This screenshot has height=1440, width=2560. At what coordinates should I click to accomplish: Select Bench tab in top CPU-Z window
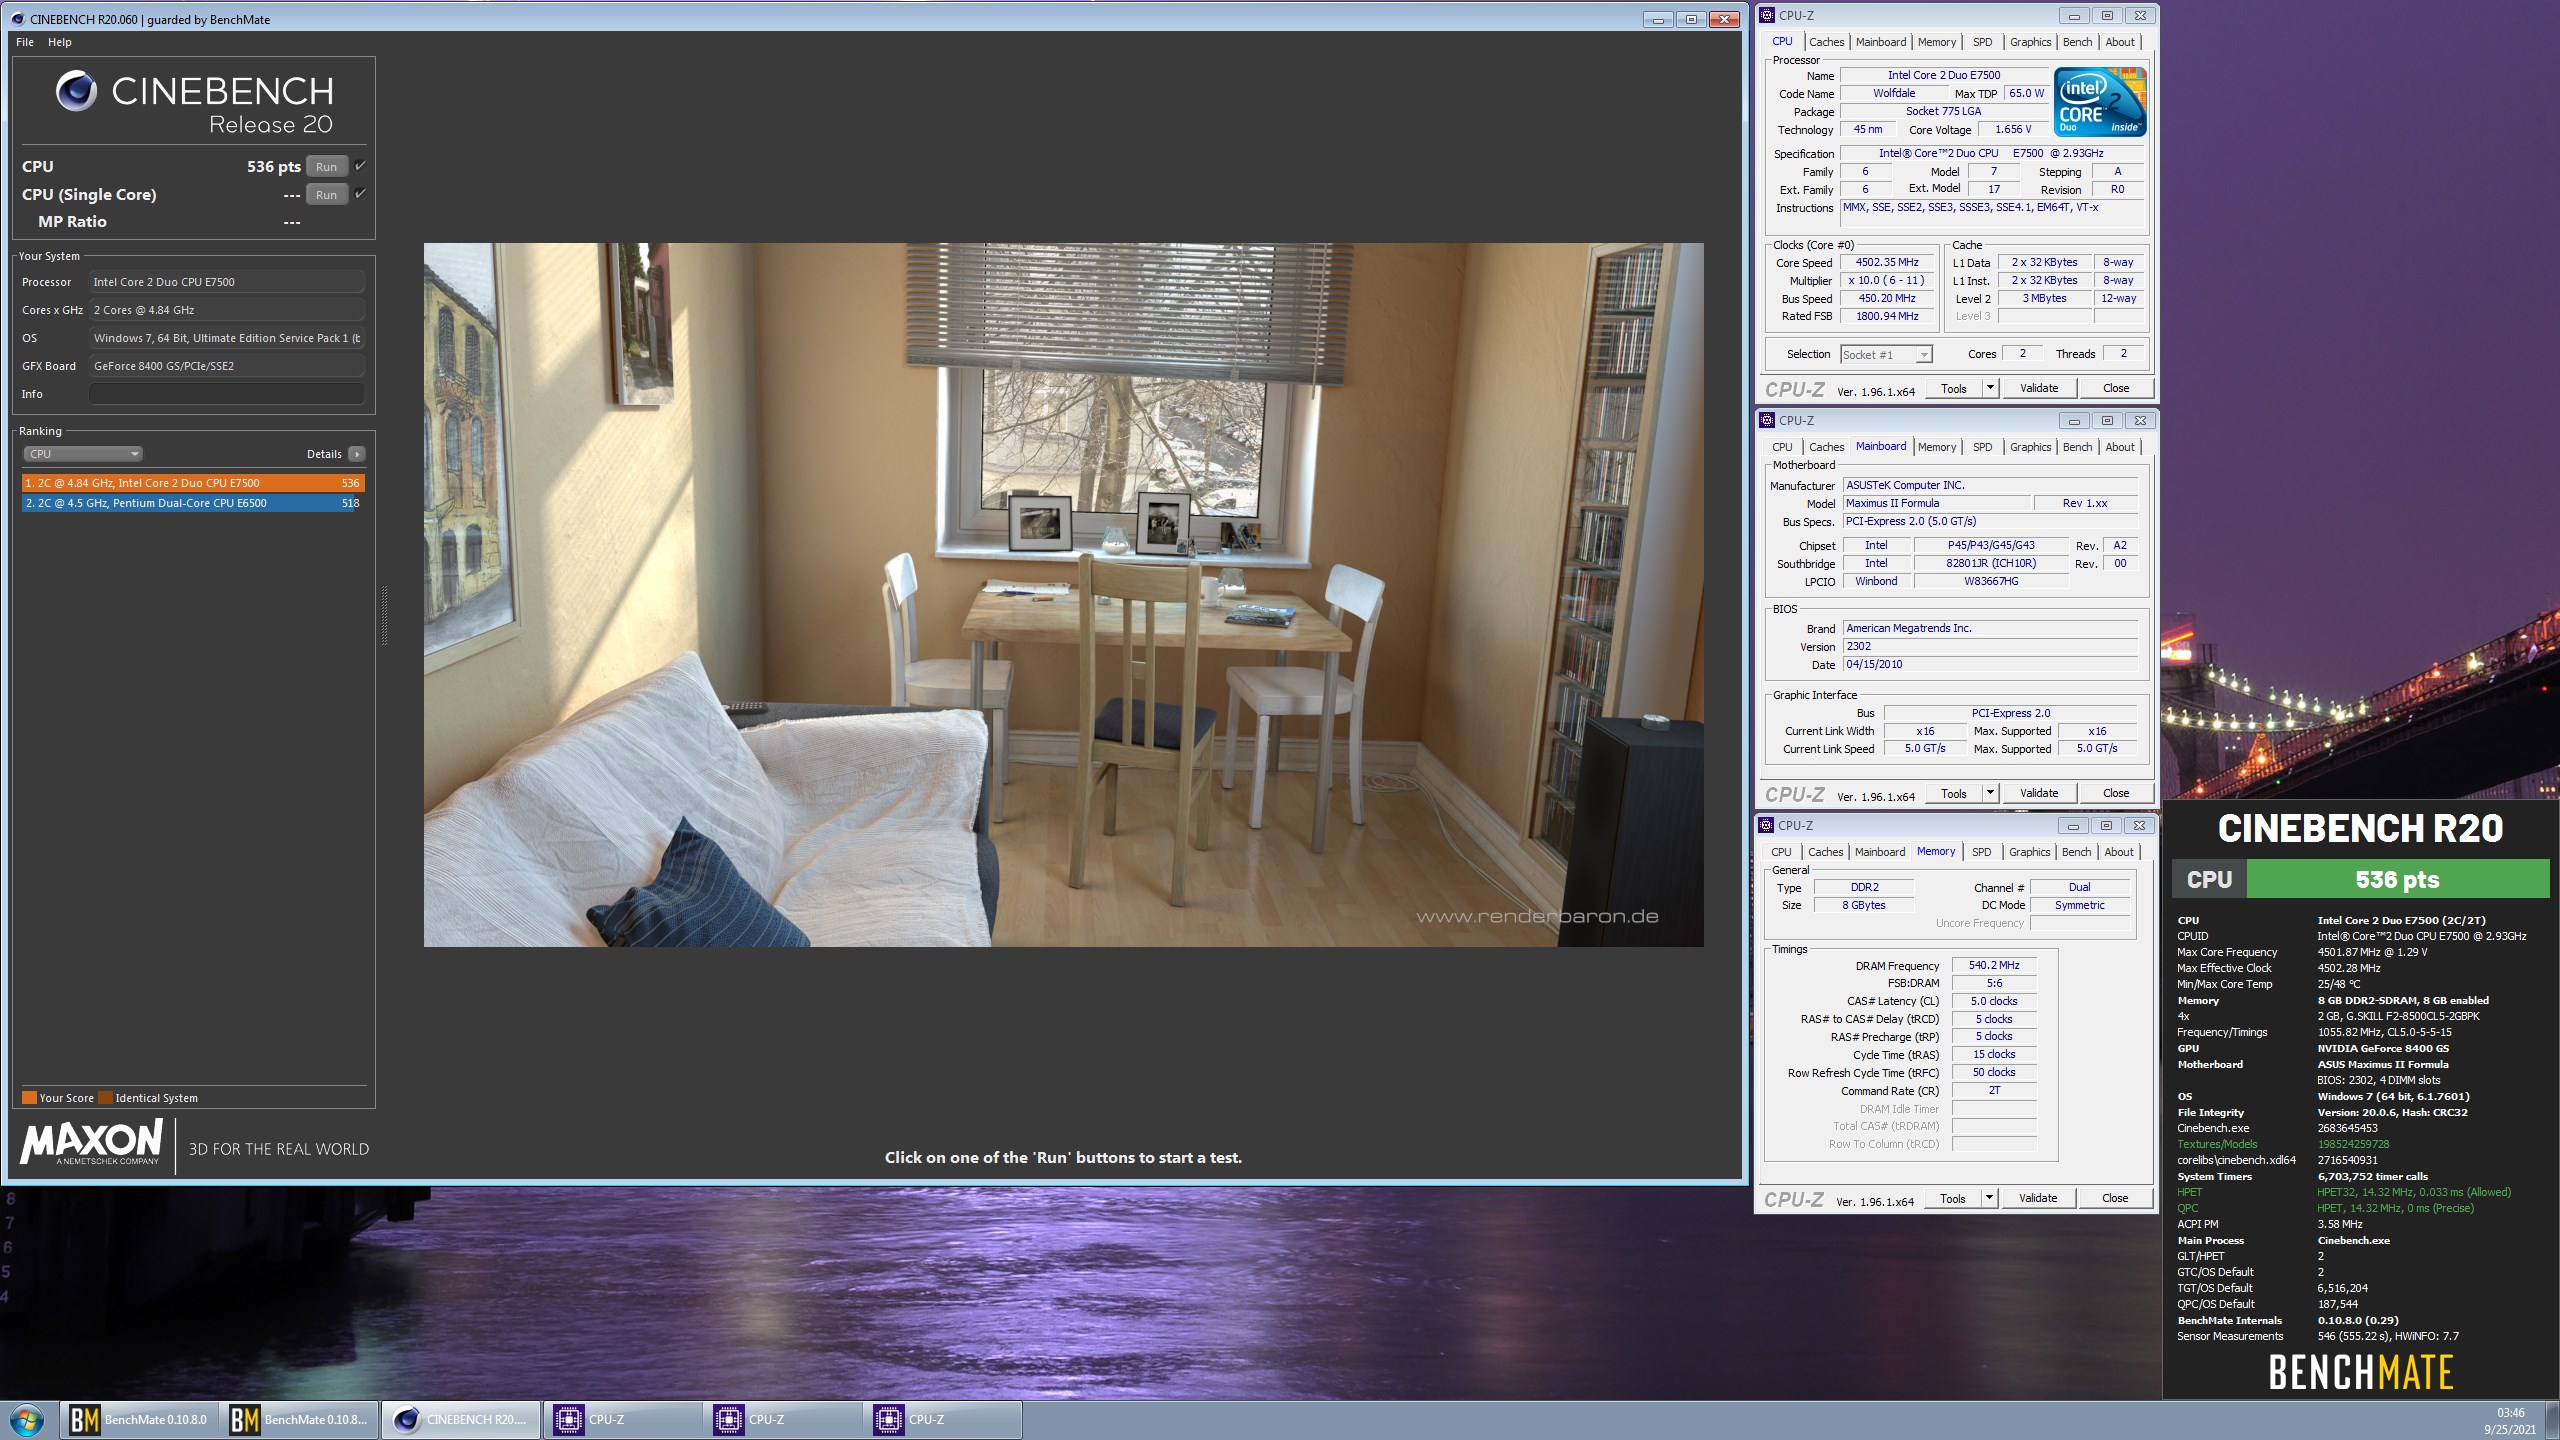point(2077,42)
